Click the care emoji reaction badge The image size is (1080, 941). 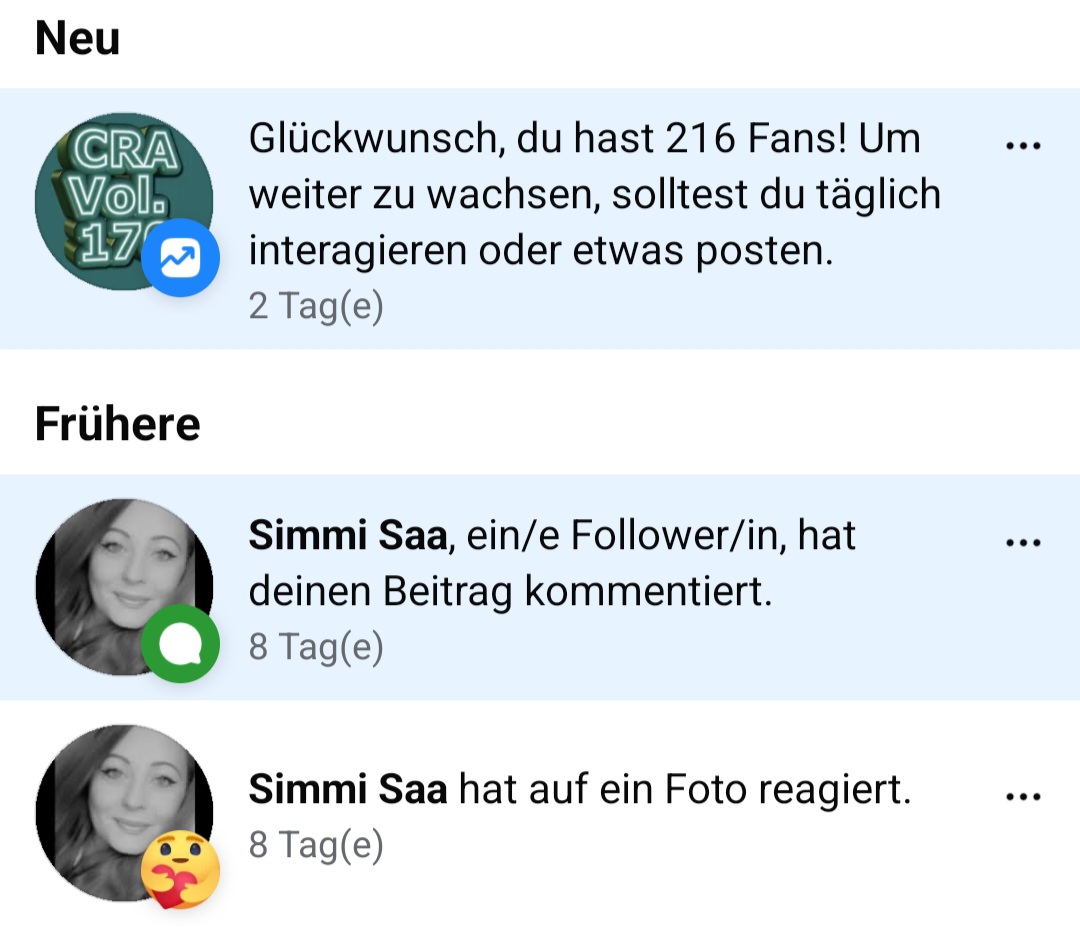[180, 866]
